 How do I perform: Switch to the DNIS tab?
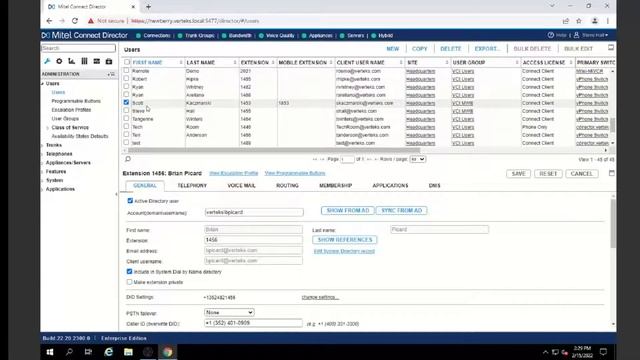434,185
